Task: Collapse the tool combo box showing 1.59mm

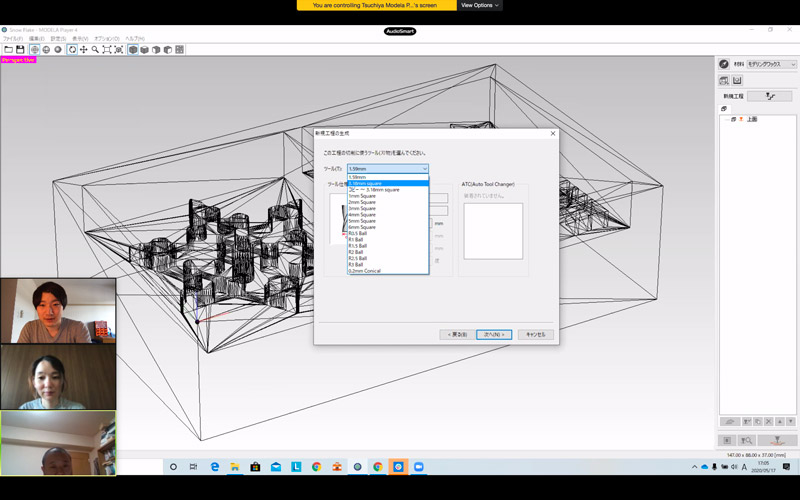Action: pos(388,168)
